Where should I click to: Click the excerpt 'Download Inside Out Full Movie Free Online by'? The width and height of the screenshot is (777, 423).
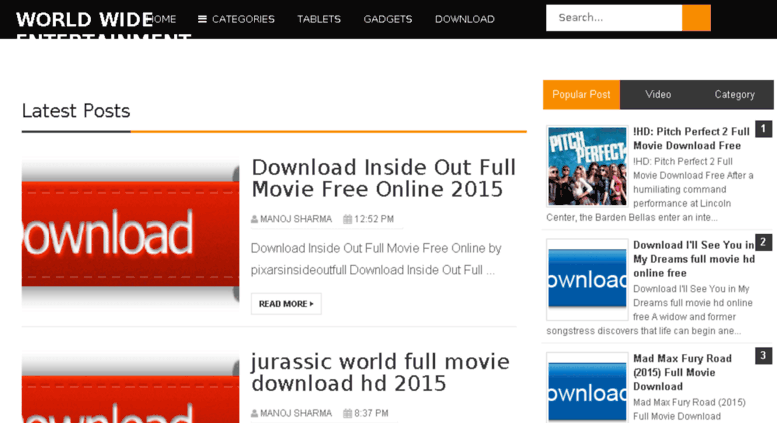(x=376, y=248)
